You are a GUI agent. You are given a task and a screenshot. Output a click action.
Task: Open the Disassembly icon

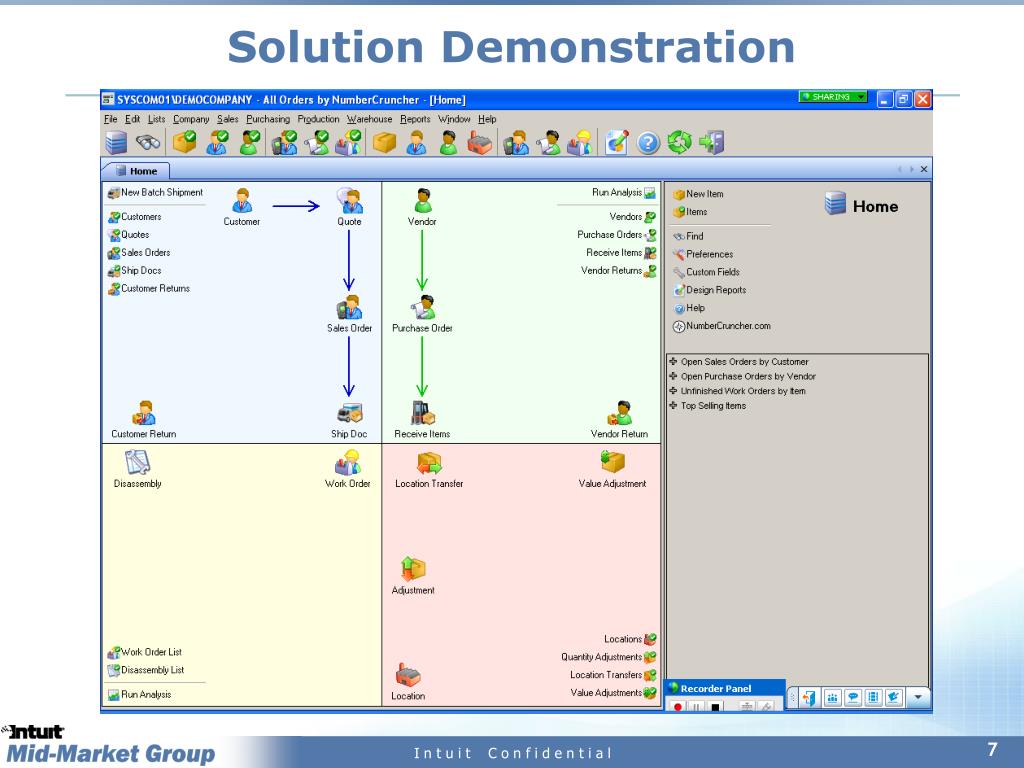tap(138, 462)
